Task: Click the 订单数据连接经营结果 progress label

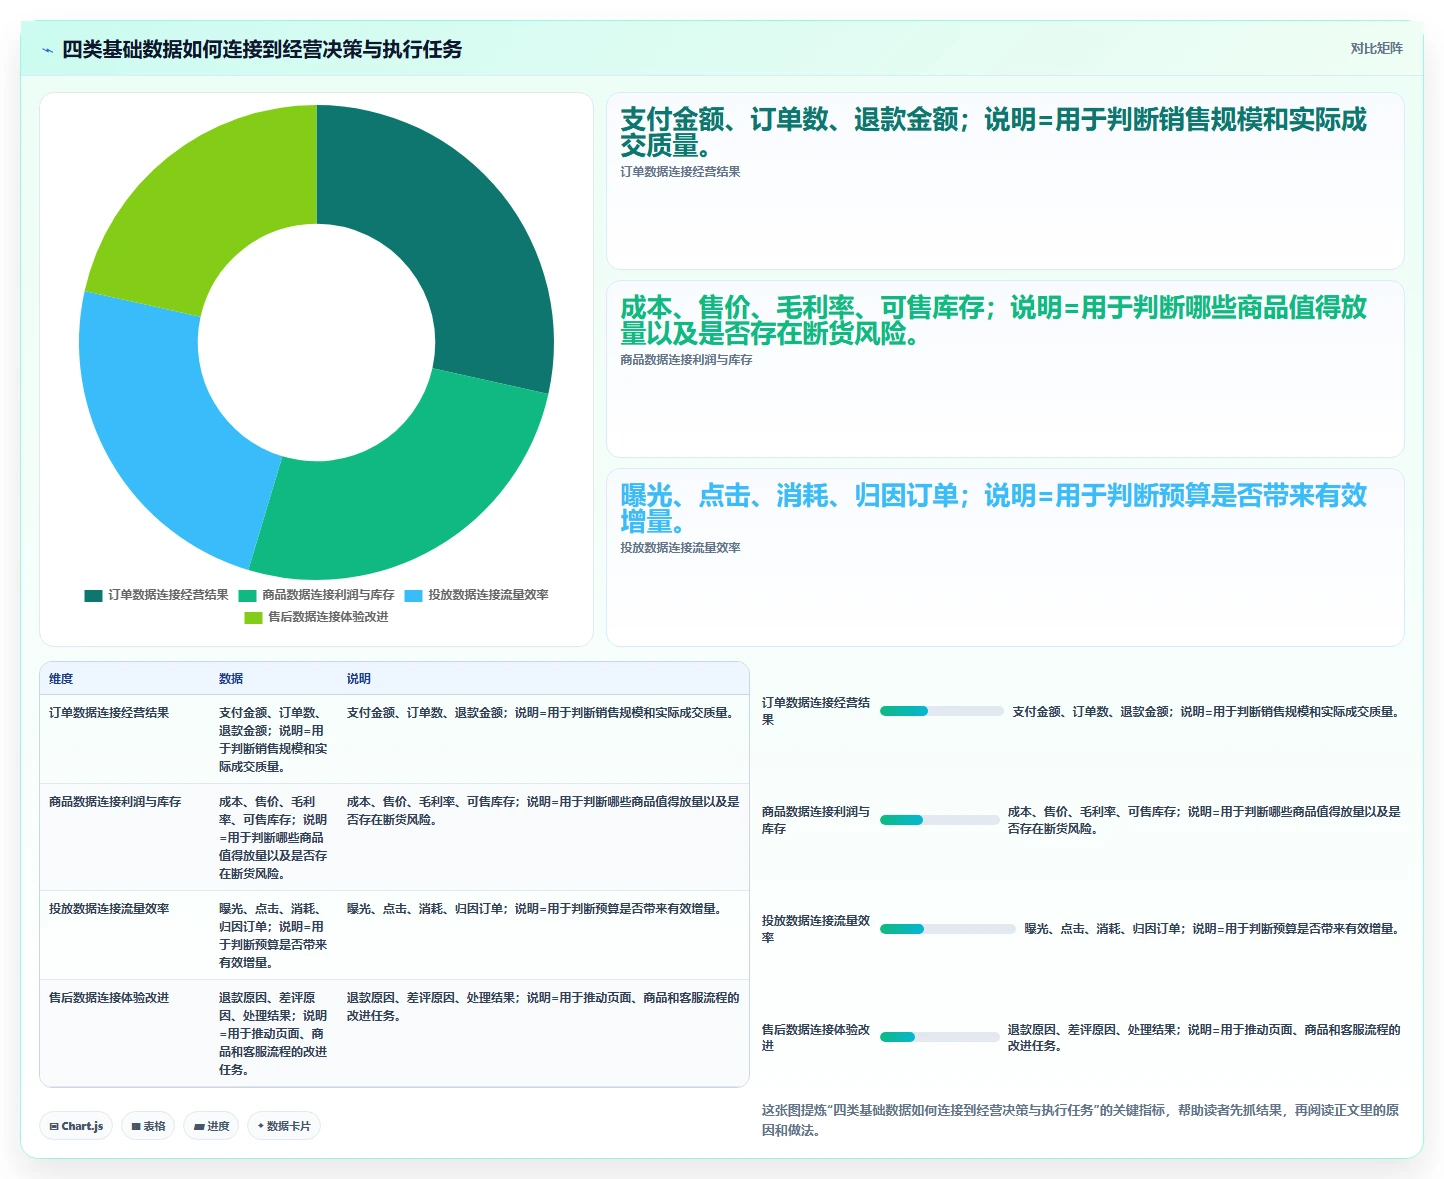Action: click(816, 711)
